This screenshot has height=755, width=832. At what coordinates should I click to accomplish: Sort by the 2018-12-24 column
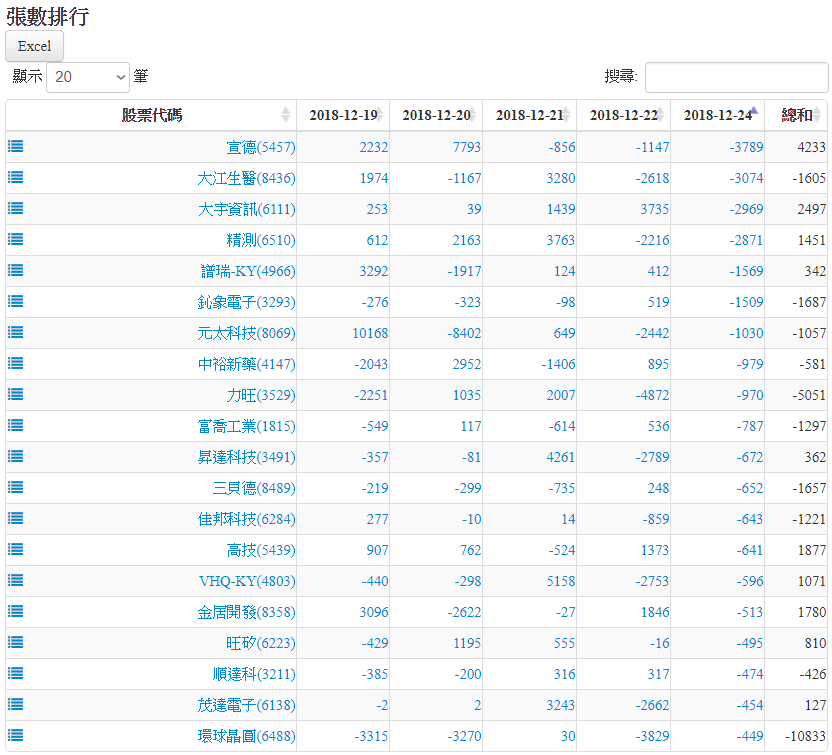(717, 115)
